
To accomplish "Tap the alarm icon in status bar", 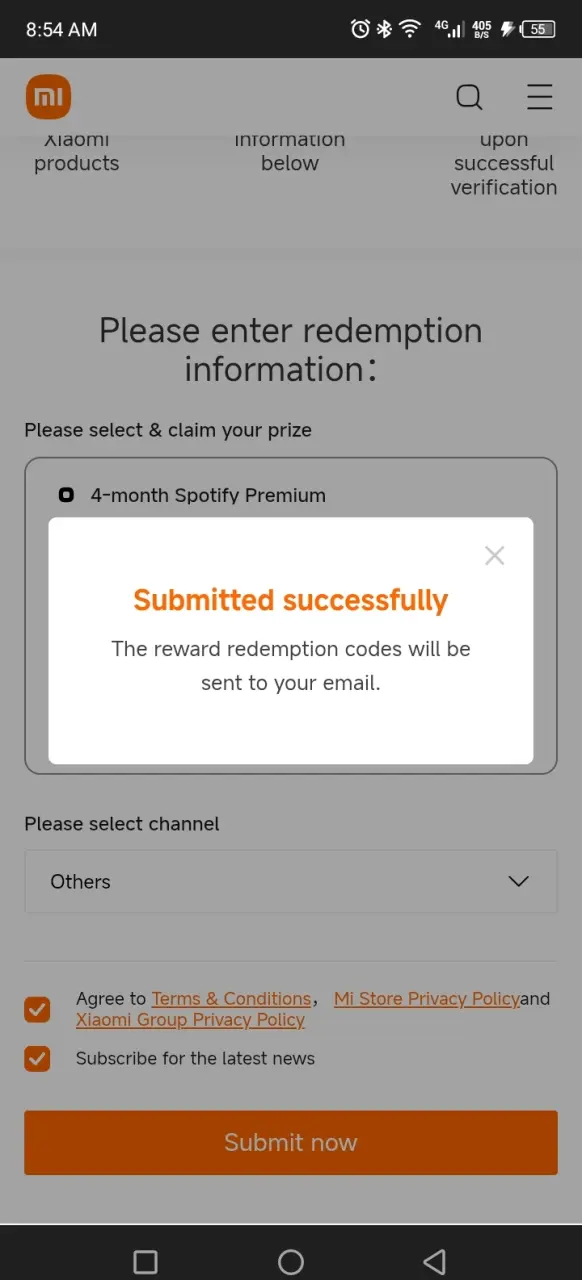I will [360, 29].
